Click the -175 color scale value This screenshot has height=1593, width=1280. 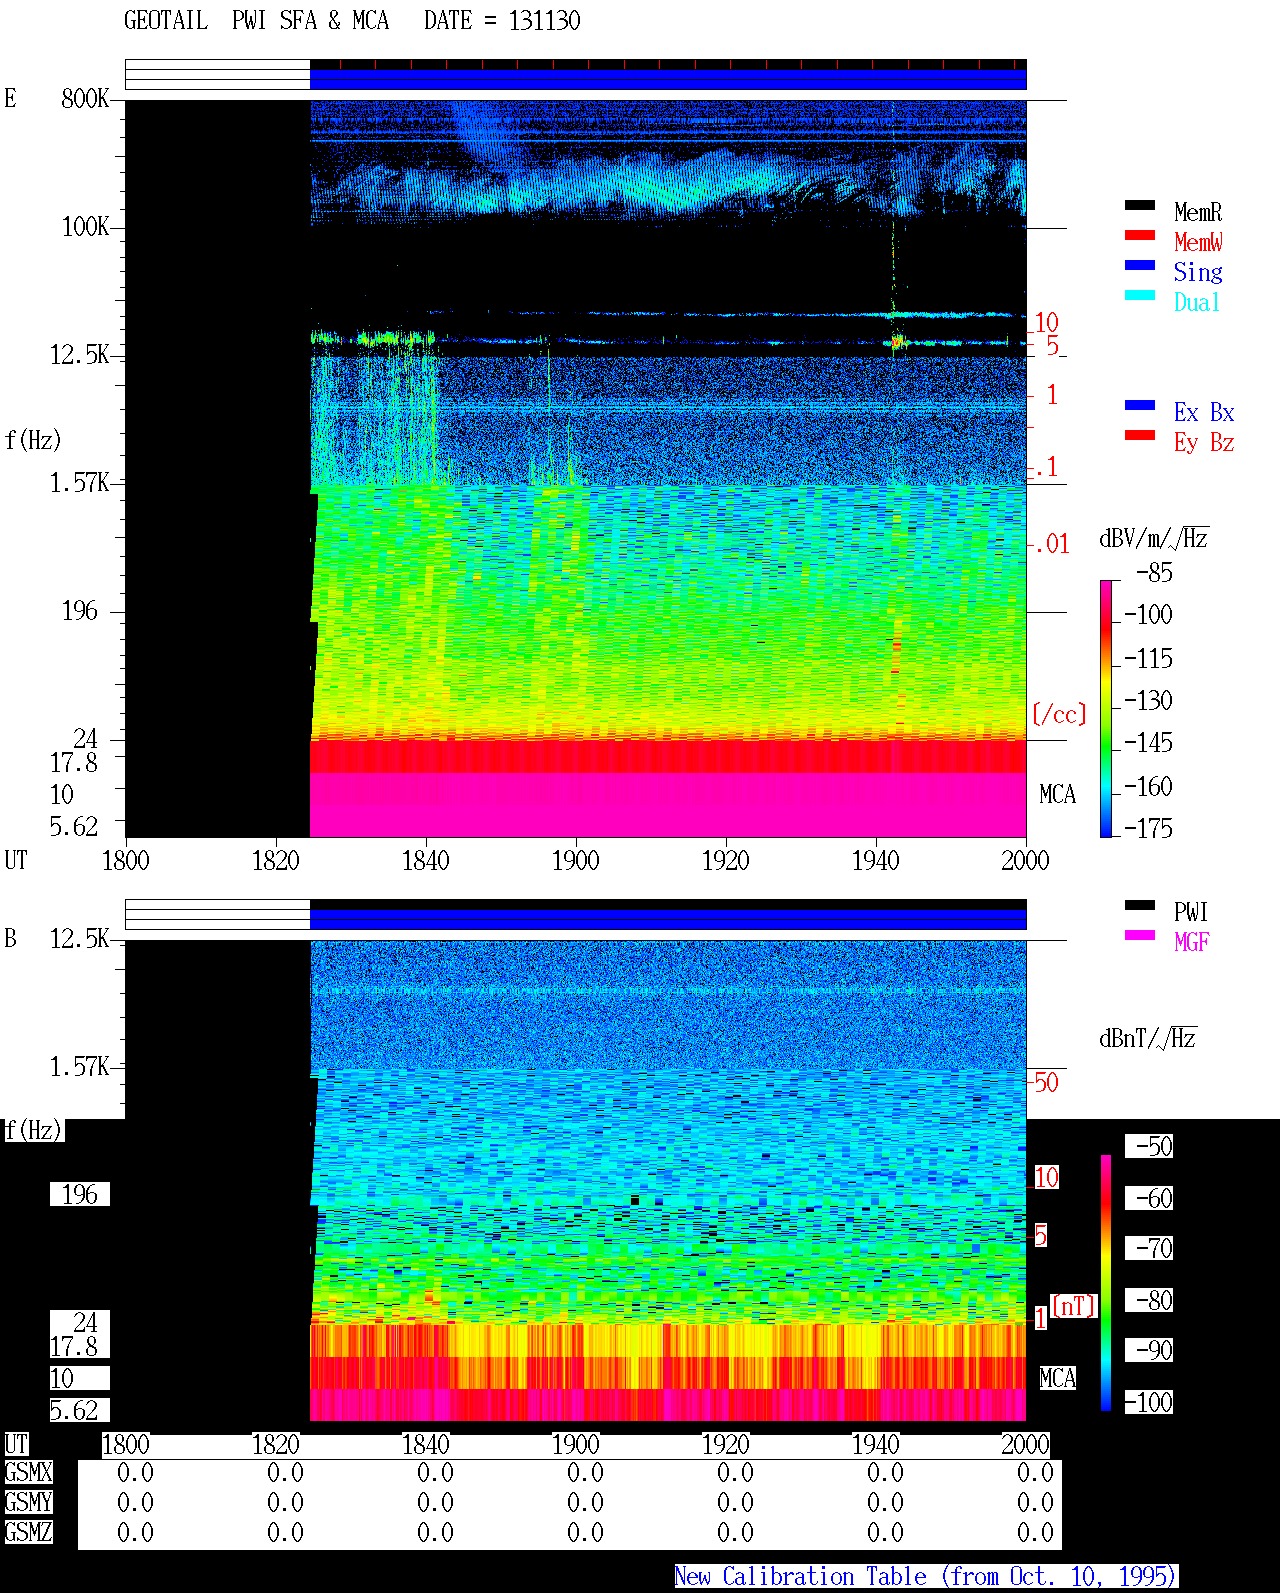point(1148,828)
